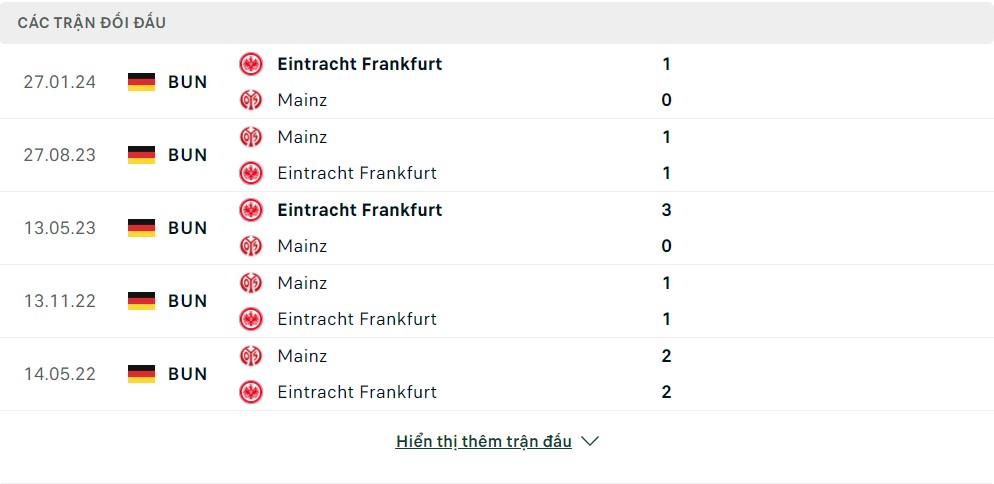This screenshot has height=484, width=994.
Task: Click Mainz crest in 27.08.23 match
Action: point(251,137)
